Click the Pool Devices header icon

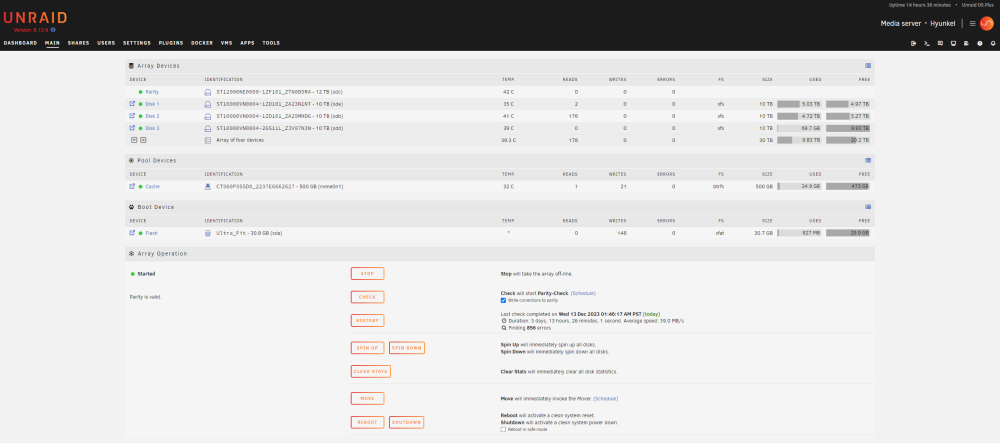click(x=131, y=161)
